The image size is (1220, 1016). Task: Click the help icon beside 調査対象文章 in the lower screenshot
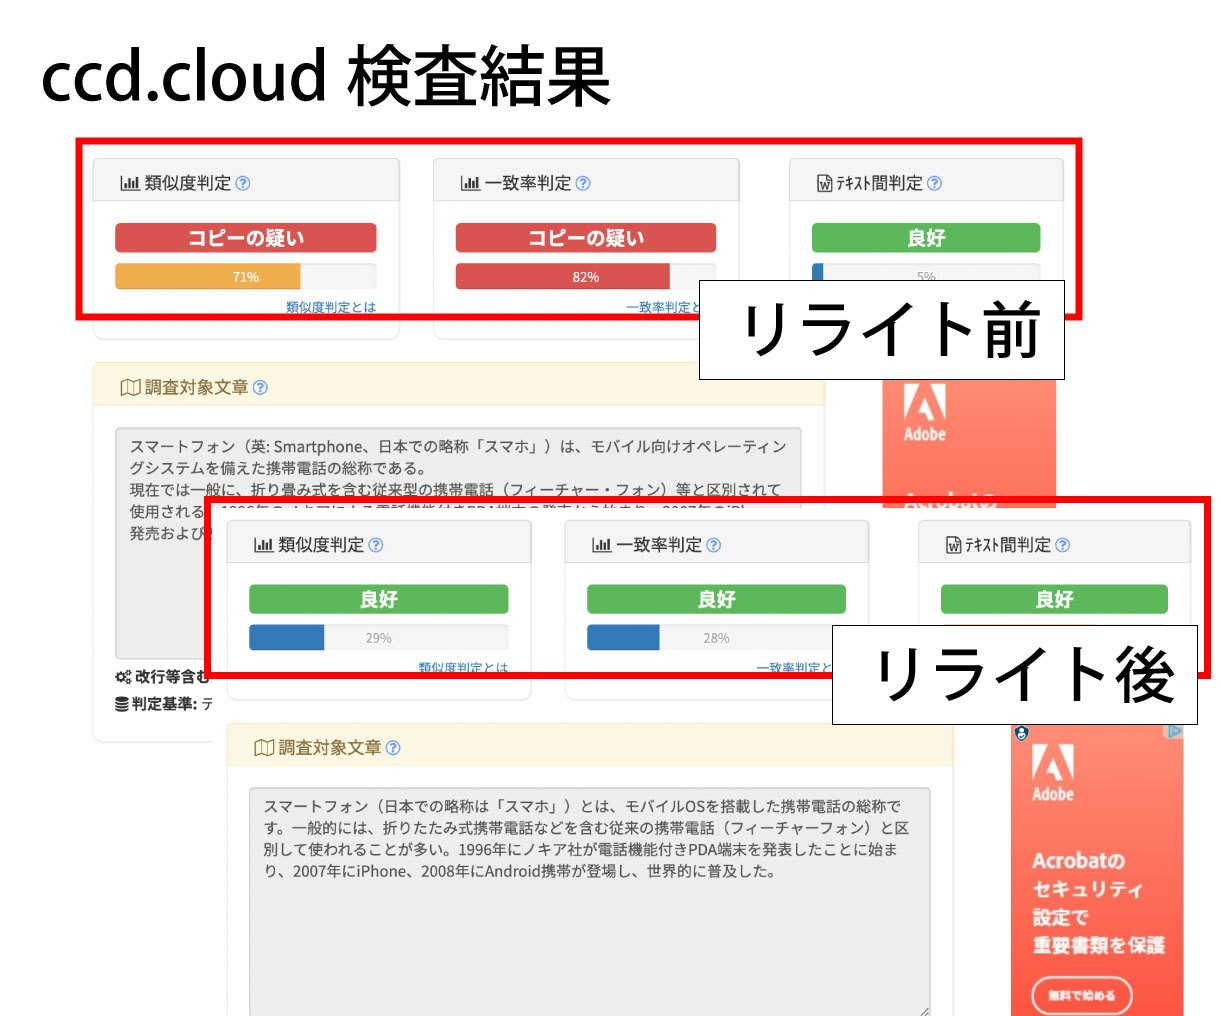pyautogui.click(x=393, y=748)
